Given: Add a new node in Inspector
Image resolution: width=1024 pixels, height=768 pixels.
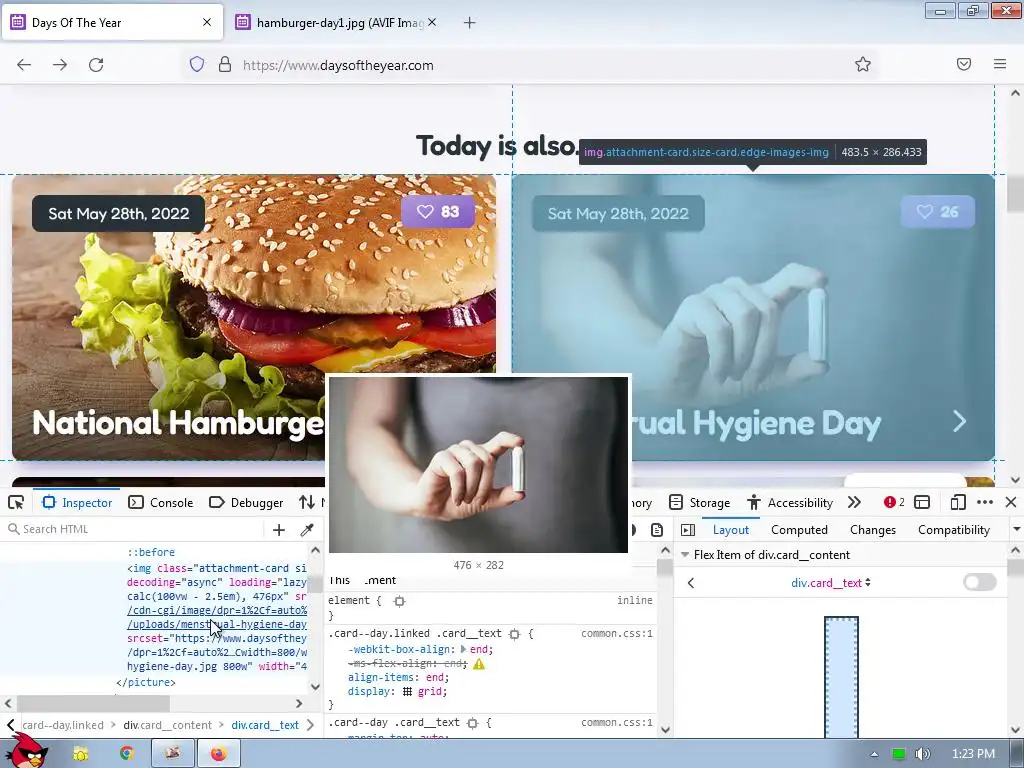Looking at the screenshot, I should tap(279, 530).
